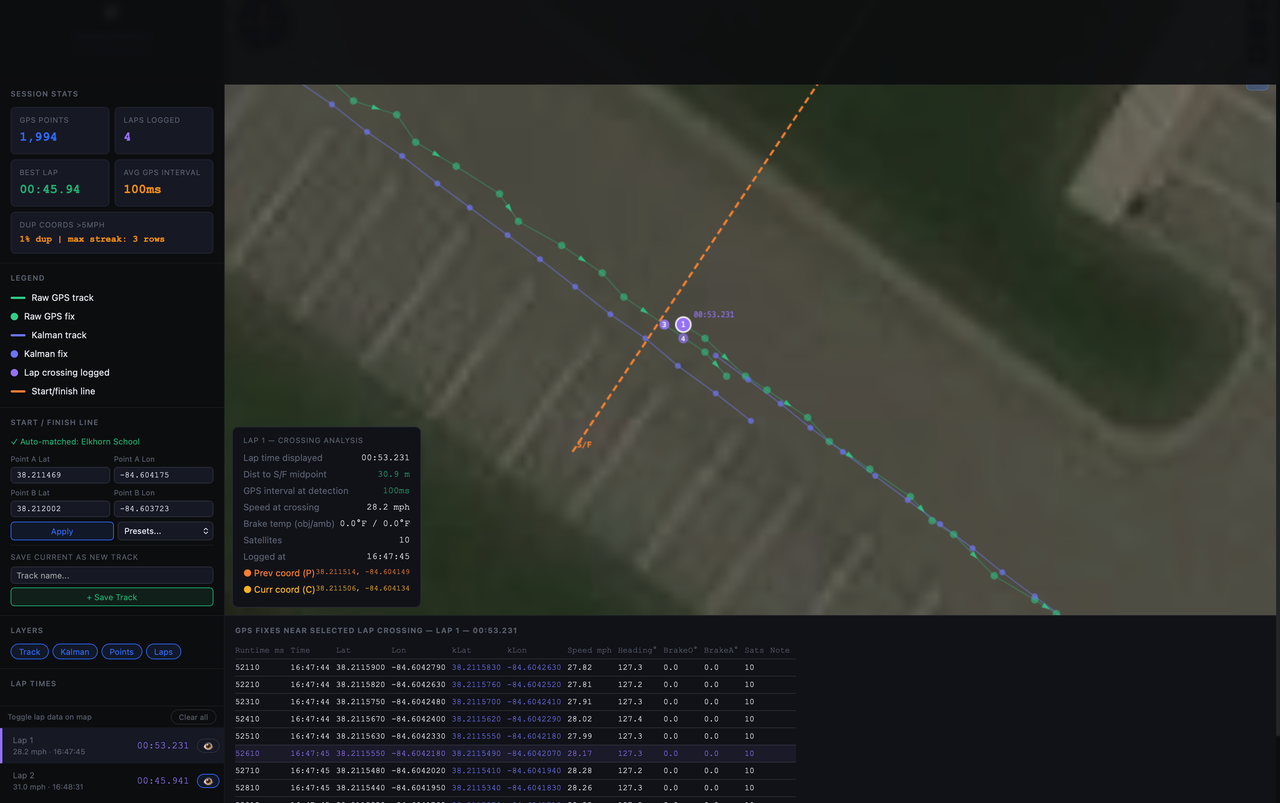The height and width of the screenshot is (803, 1280).
Task: Click the 'Note' column header
Action: pos(780,650)
